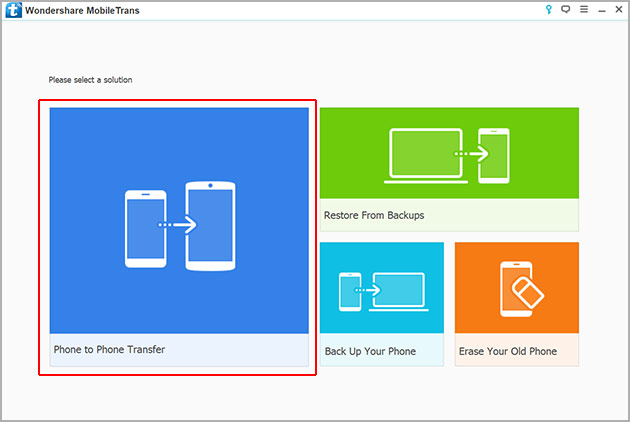The width and height of the screenshot is (630, 422).
Task: Minimize the MobileTrans window
Action: [x=601, y=10]
